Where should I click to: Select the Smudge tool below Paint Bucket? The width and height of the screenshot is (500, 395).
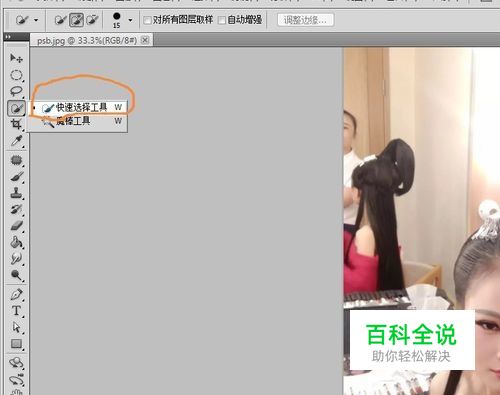[16, 259]
